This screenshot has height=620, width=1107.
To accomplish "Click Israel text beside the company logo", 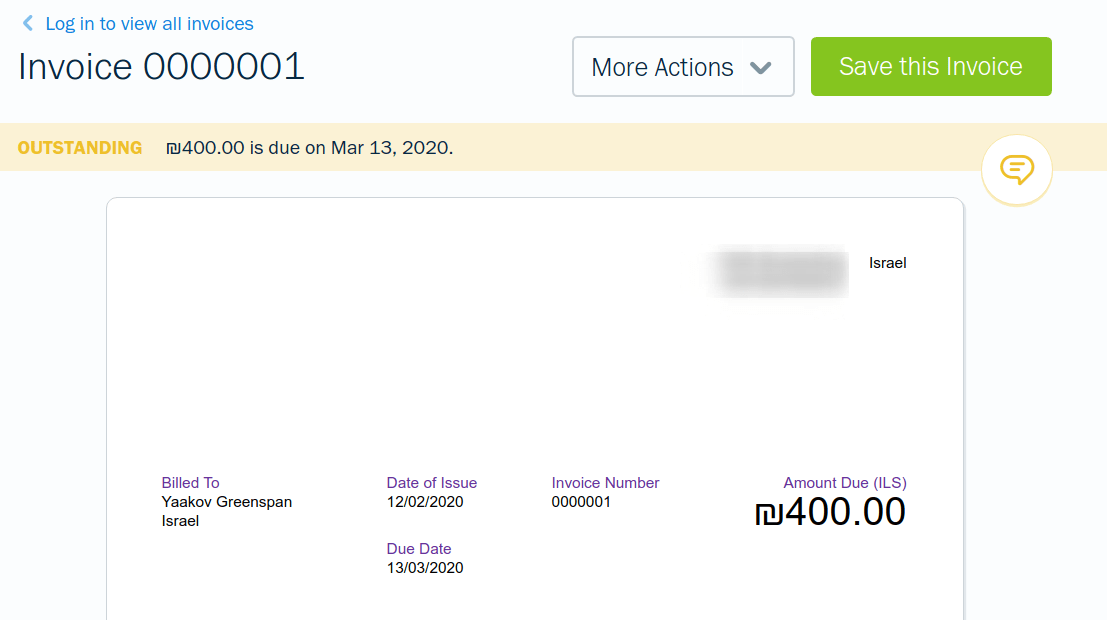I will point(887,263).
